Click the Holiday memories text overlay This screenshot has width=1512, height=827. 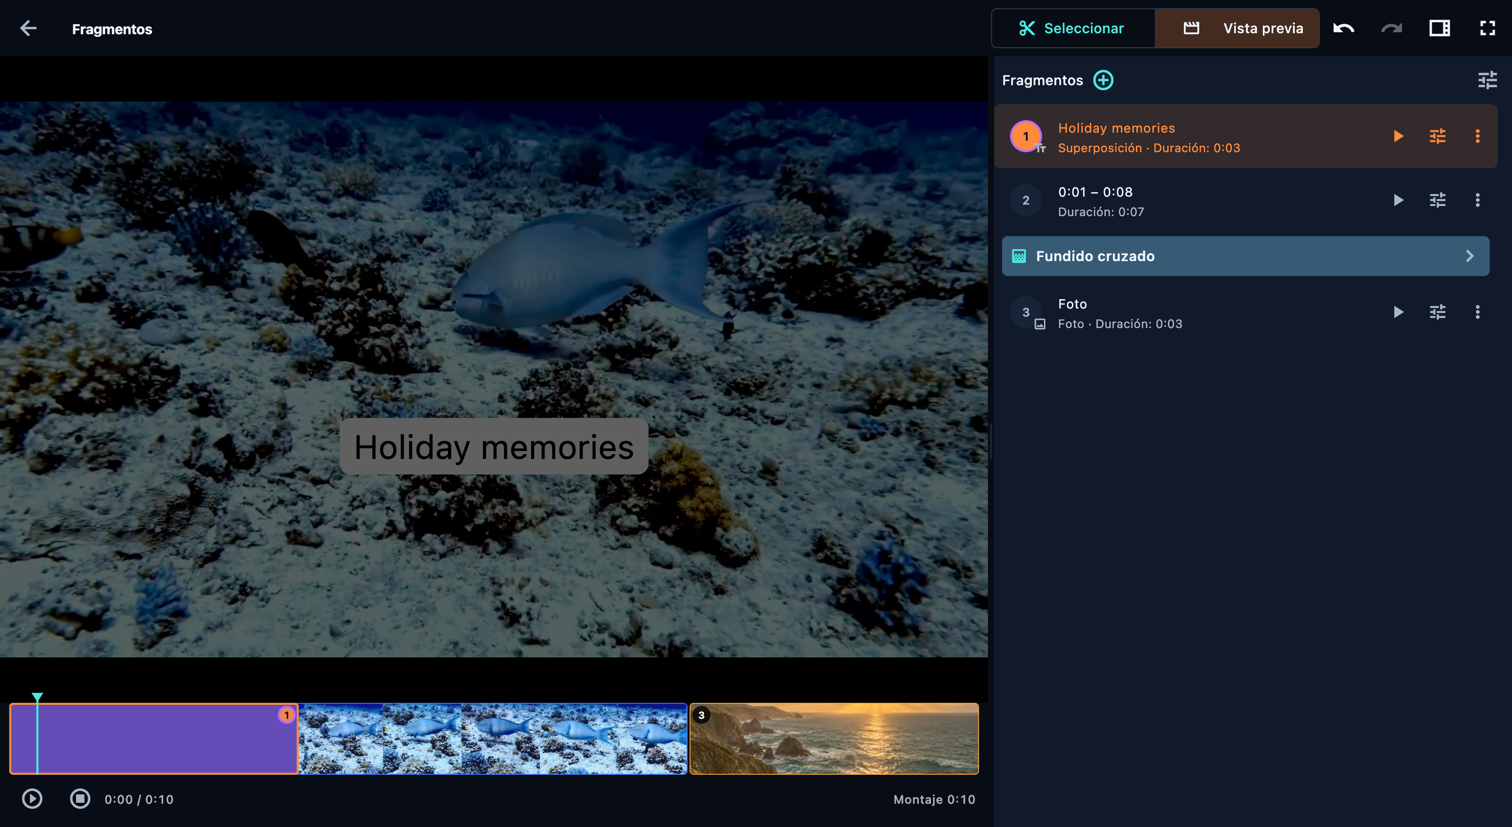tap(494, 447)
